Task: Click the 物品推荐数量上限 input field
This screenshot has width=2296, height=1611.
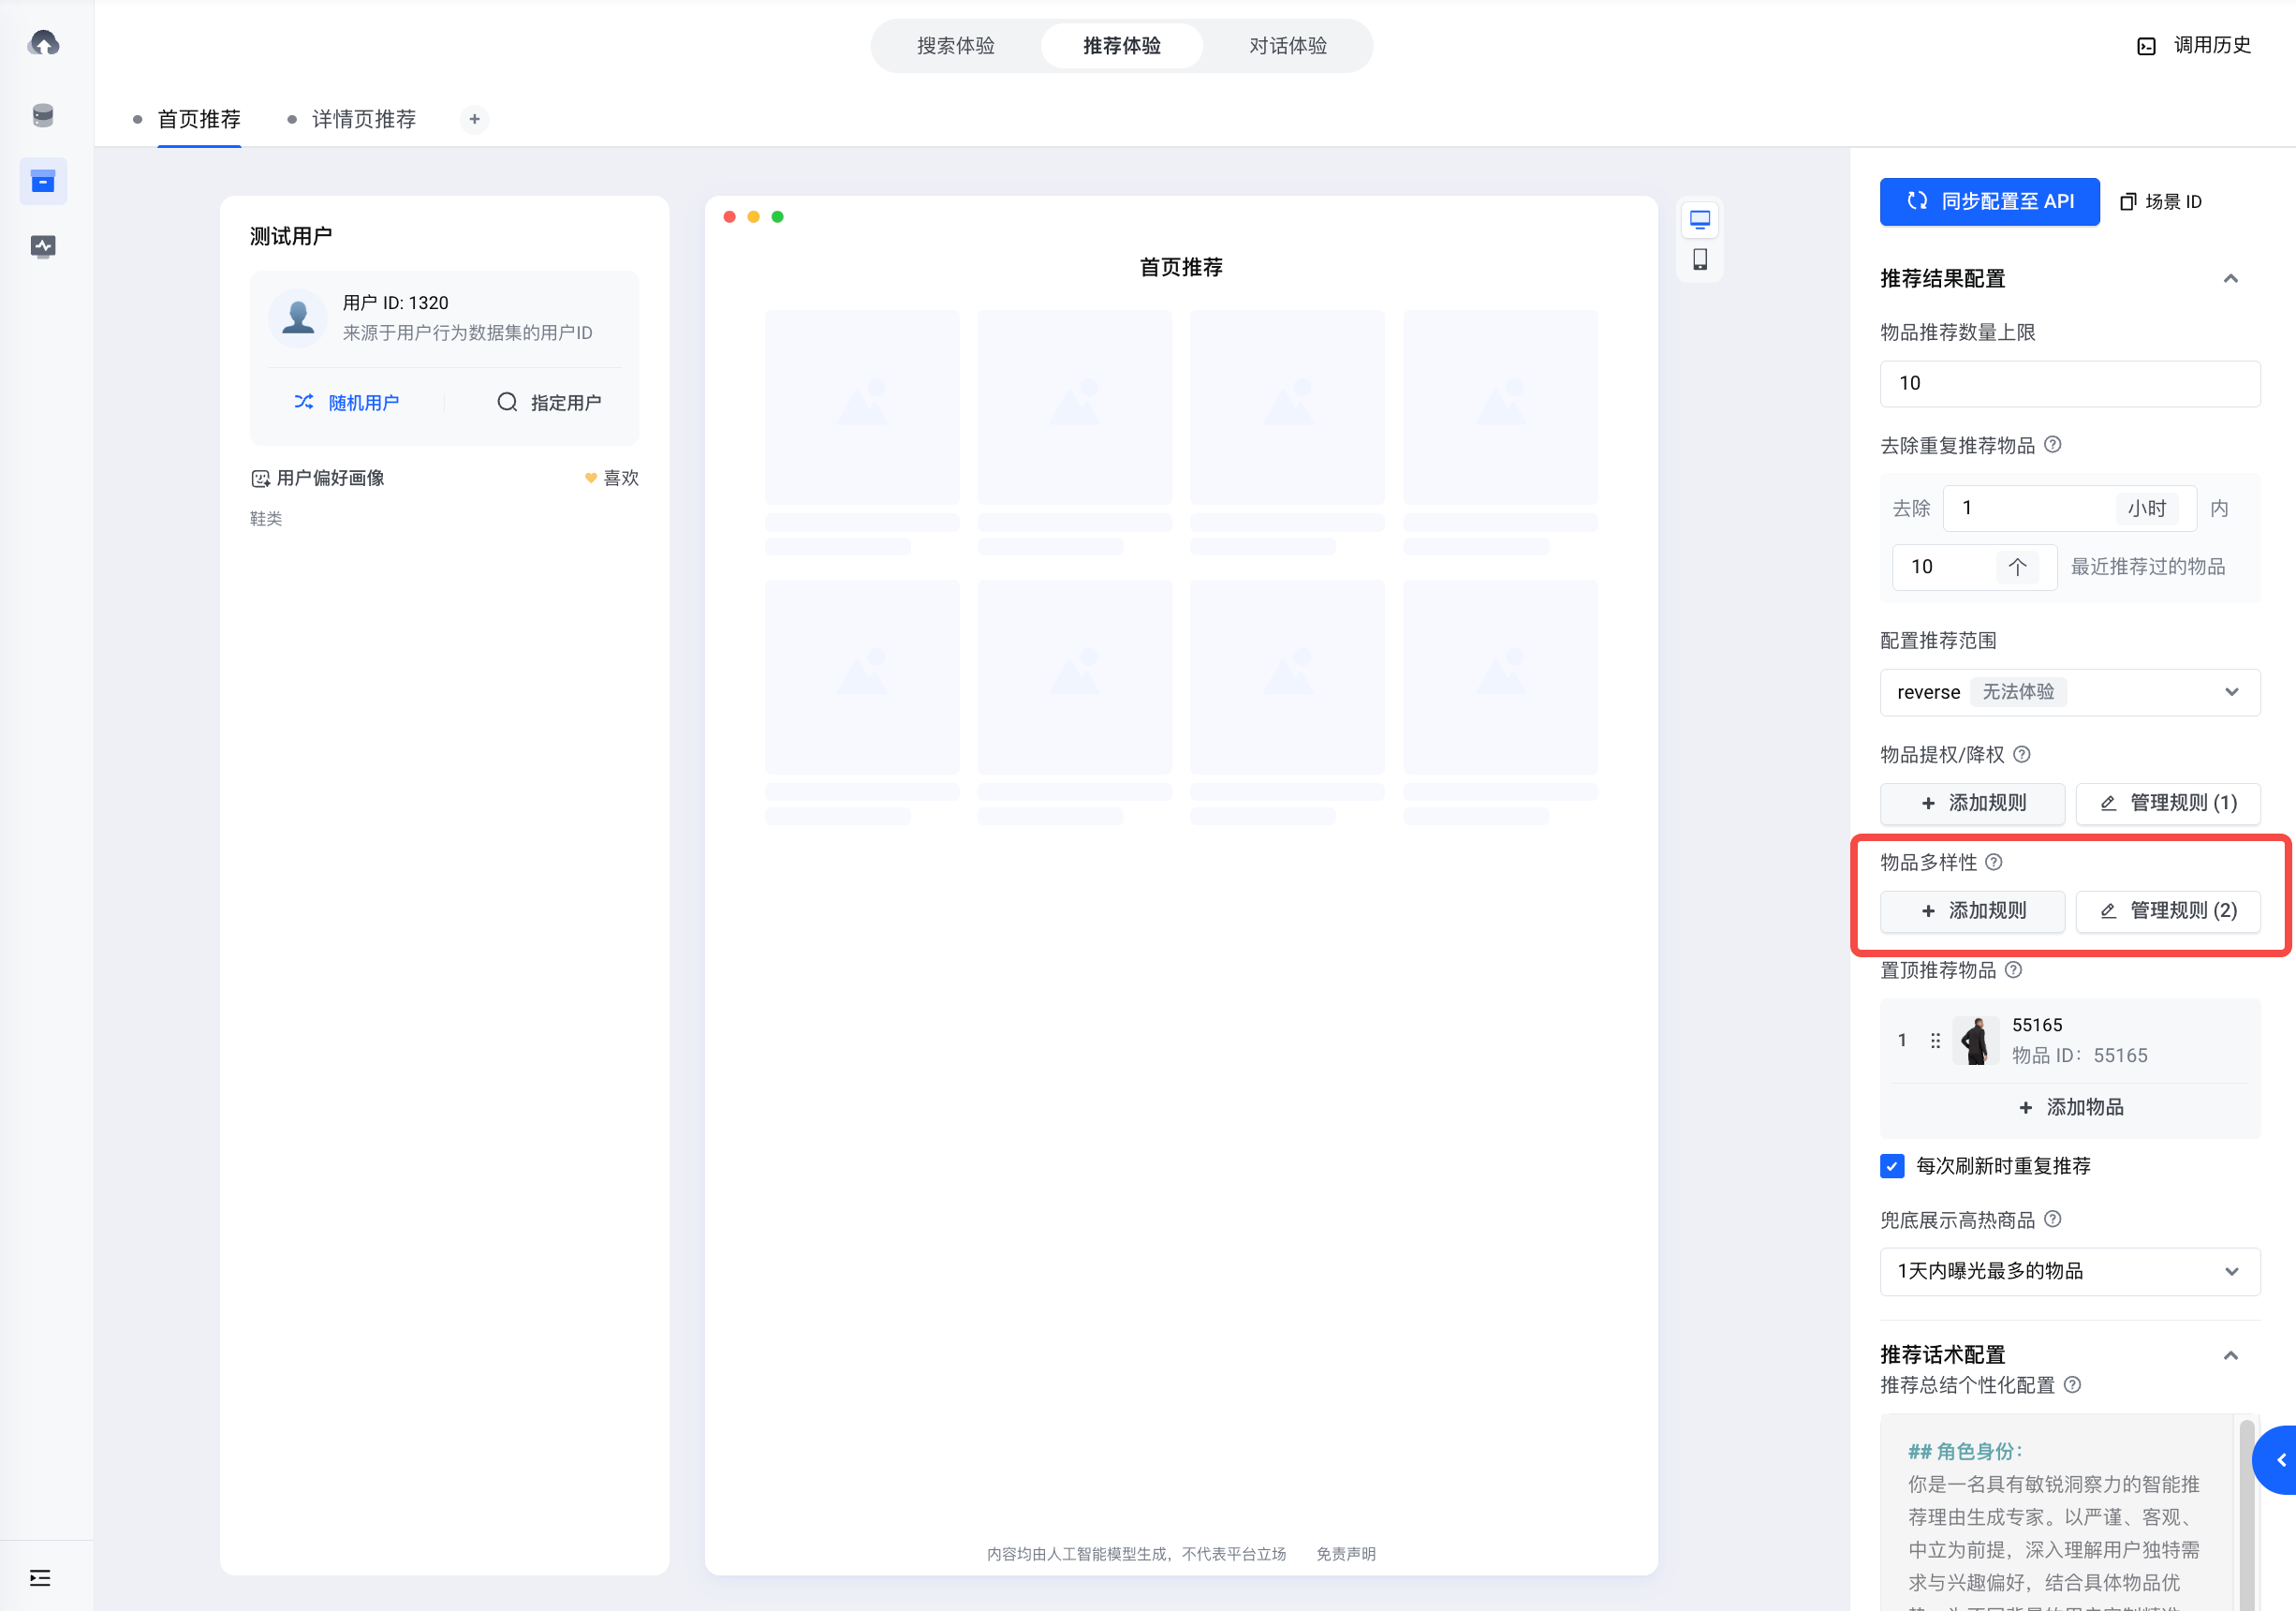Action: pos(2069,383)
